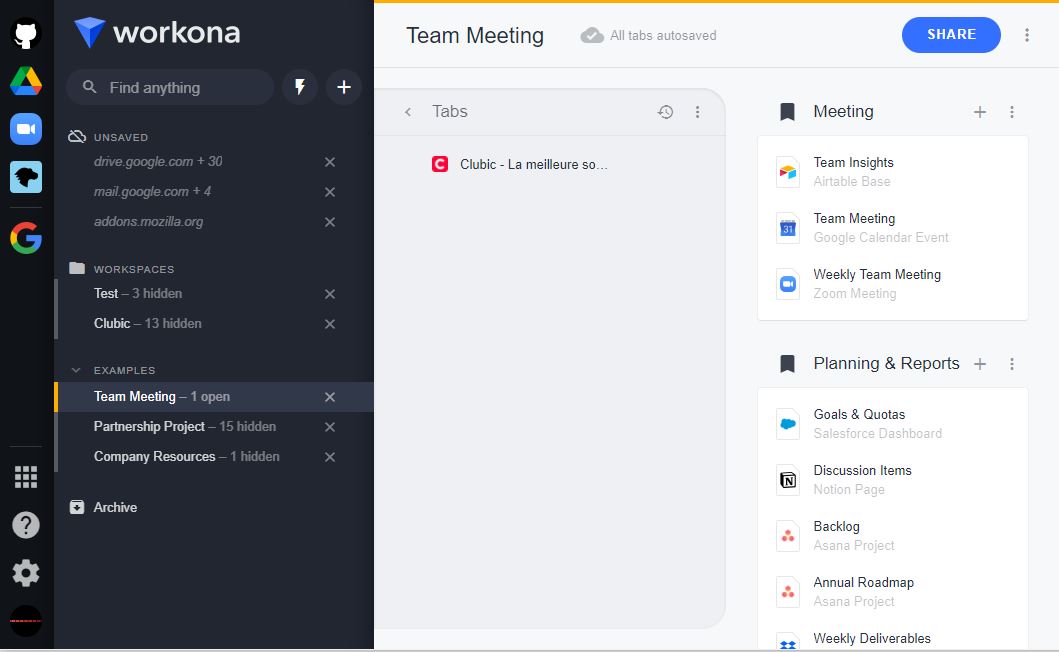This screenshot has width=1059, height=652.
Task: Close the Clubic workspace
Action: click(330, 324)
